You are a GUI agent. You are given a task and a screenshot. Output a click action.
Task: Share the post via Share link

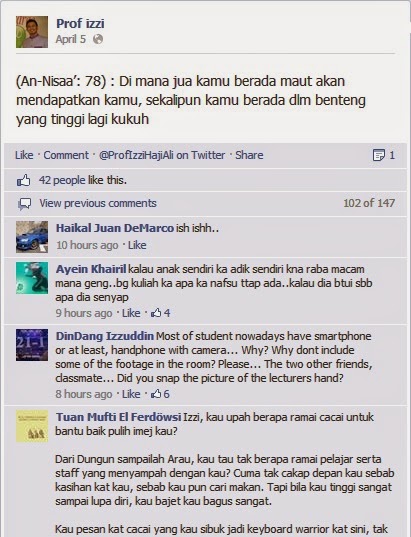tap(249, 155)
